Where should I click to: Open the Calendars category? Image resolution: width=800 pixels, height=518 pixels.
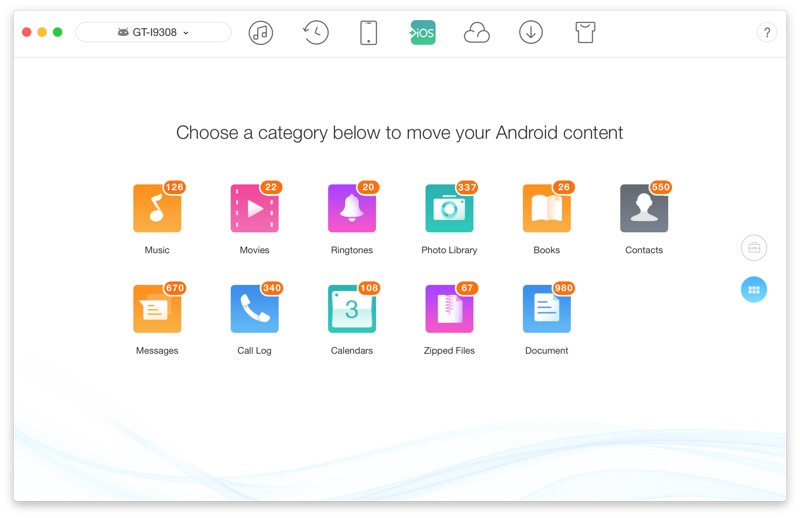[352, 309]
